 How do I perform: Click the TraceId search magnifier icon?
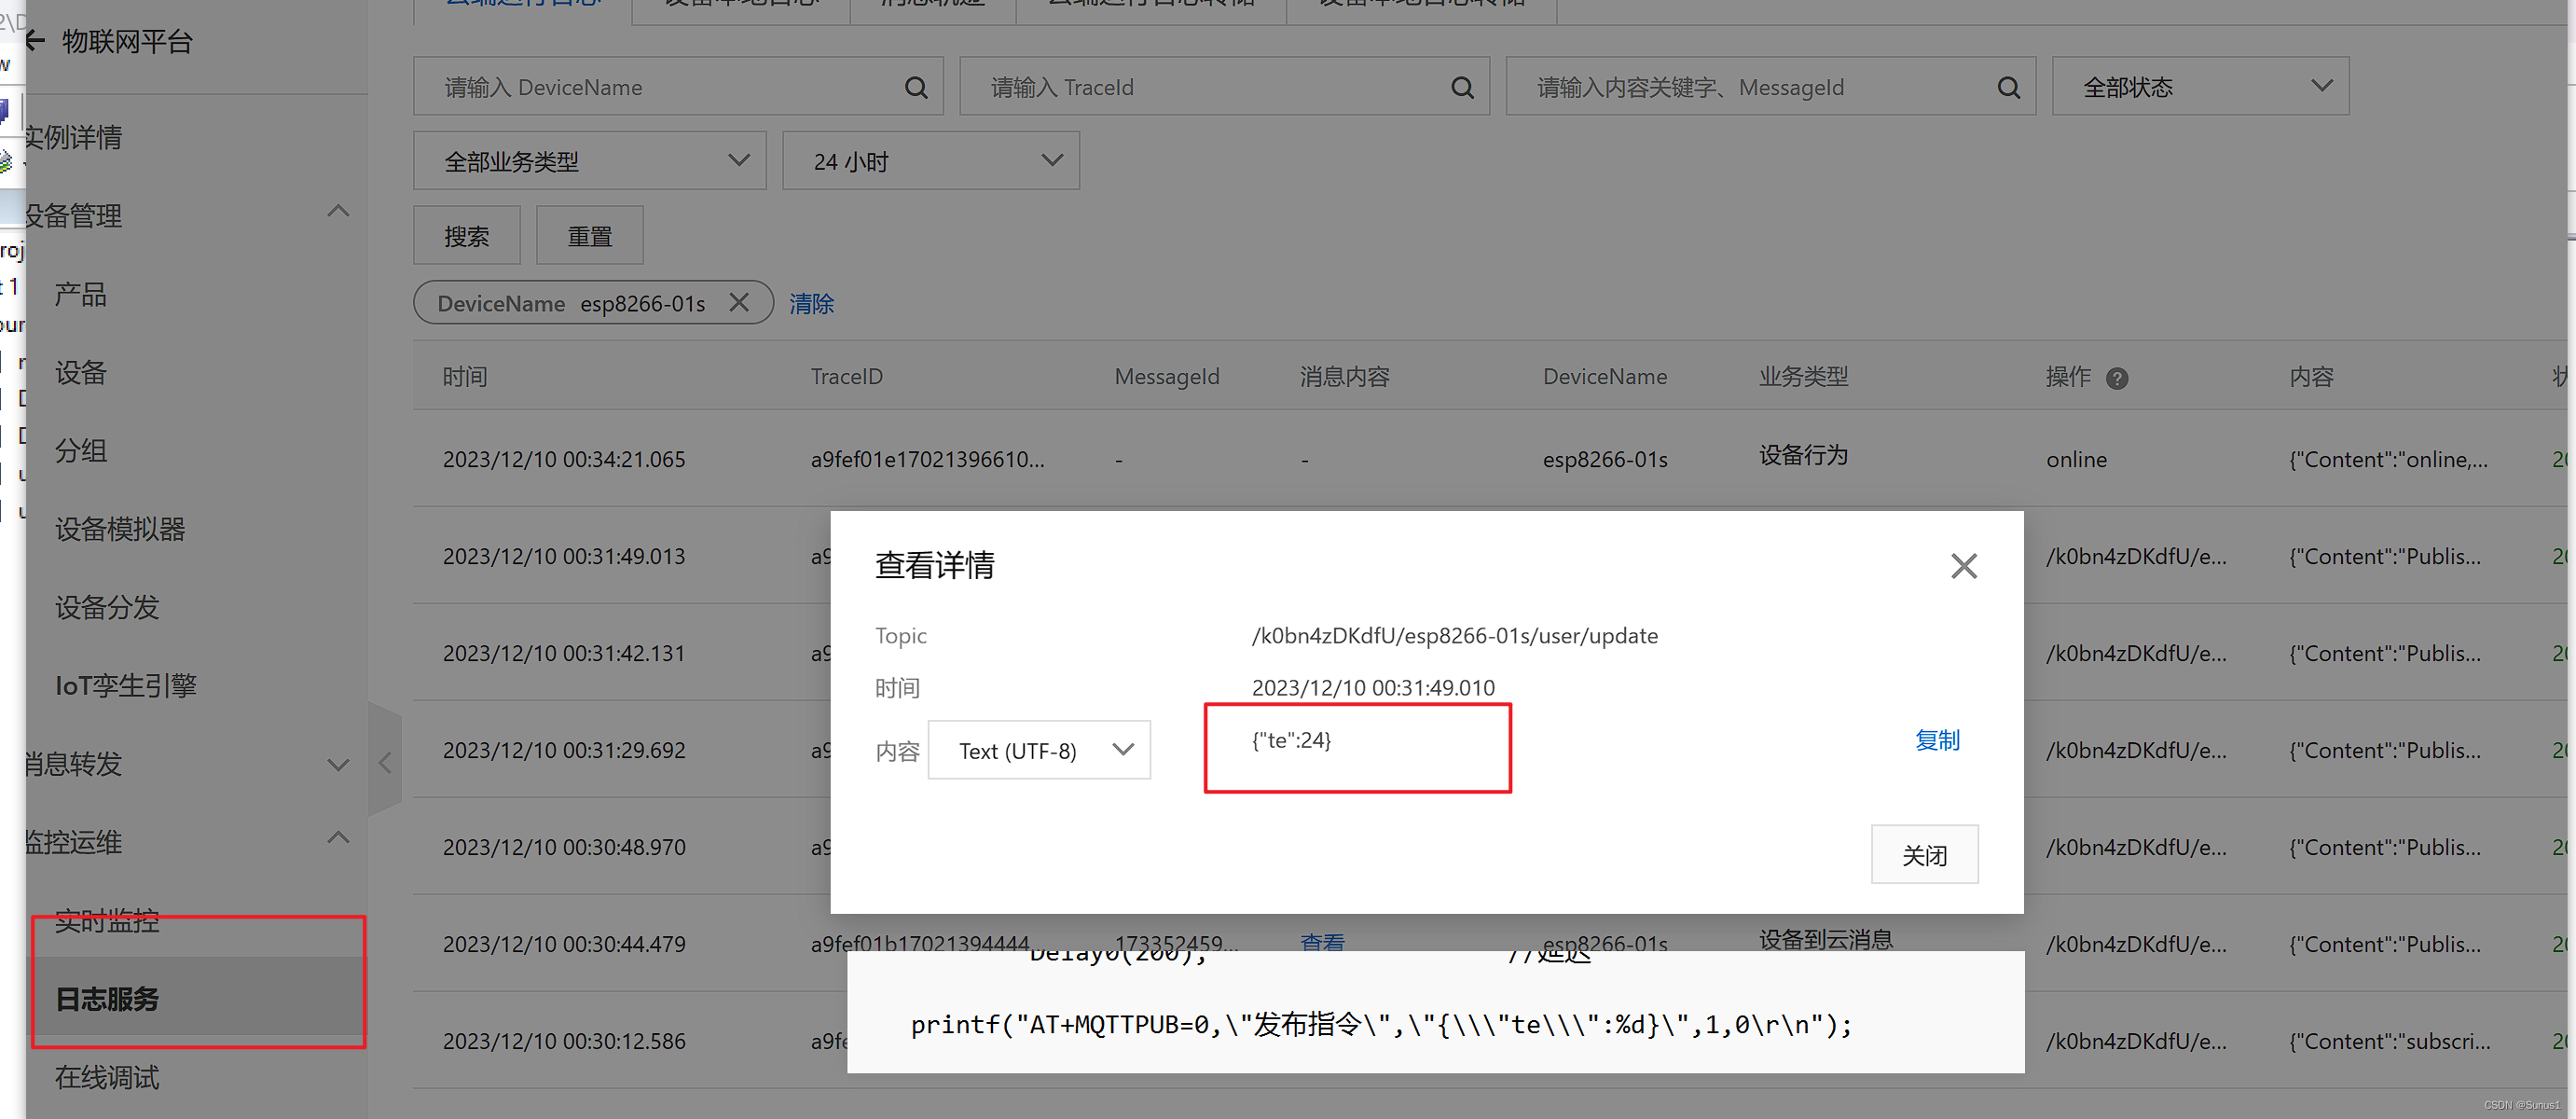click(1461, 88)
